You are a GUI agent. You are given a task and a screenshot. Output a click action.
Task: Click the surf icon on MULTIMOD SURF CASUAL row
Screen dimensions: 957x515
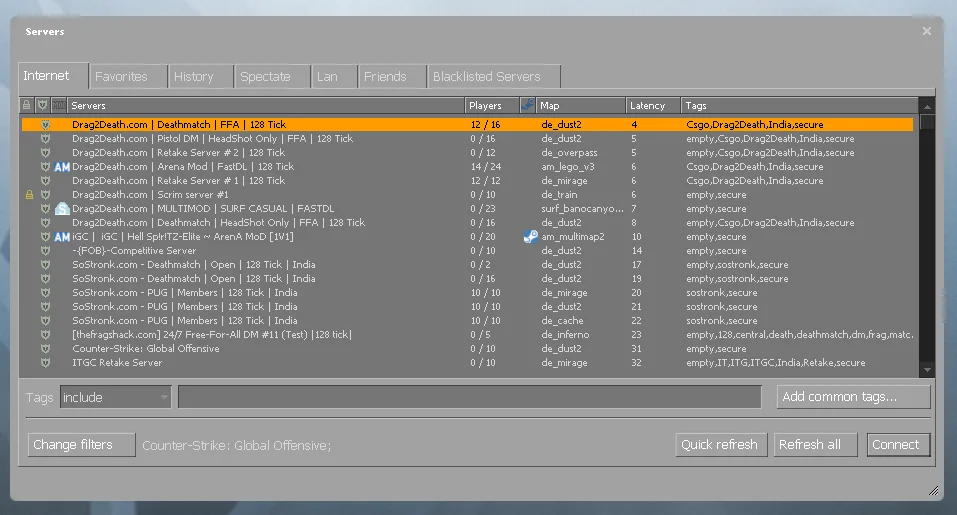pyautogui.click(x=62, y=209)
